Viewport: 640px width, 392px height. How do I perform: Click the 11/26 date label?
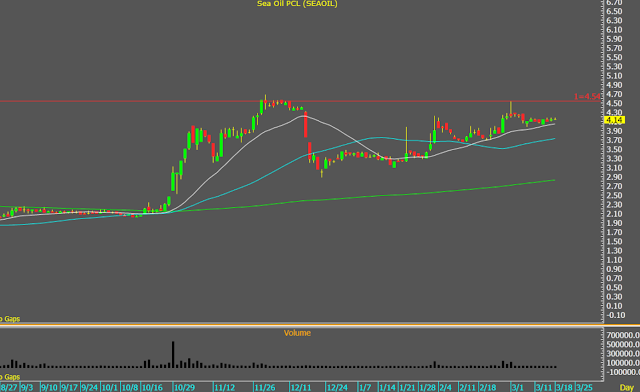265,387
